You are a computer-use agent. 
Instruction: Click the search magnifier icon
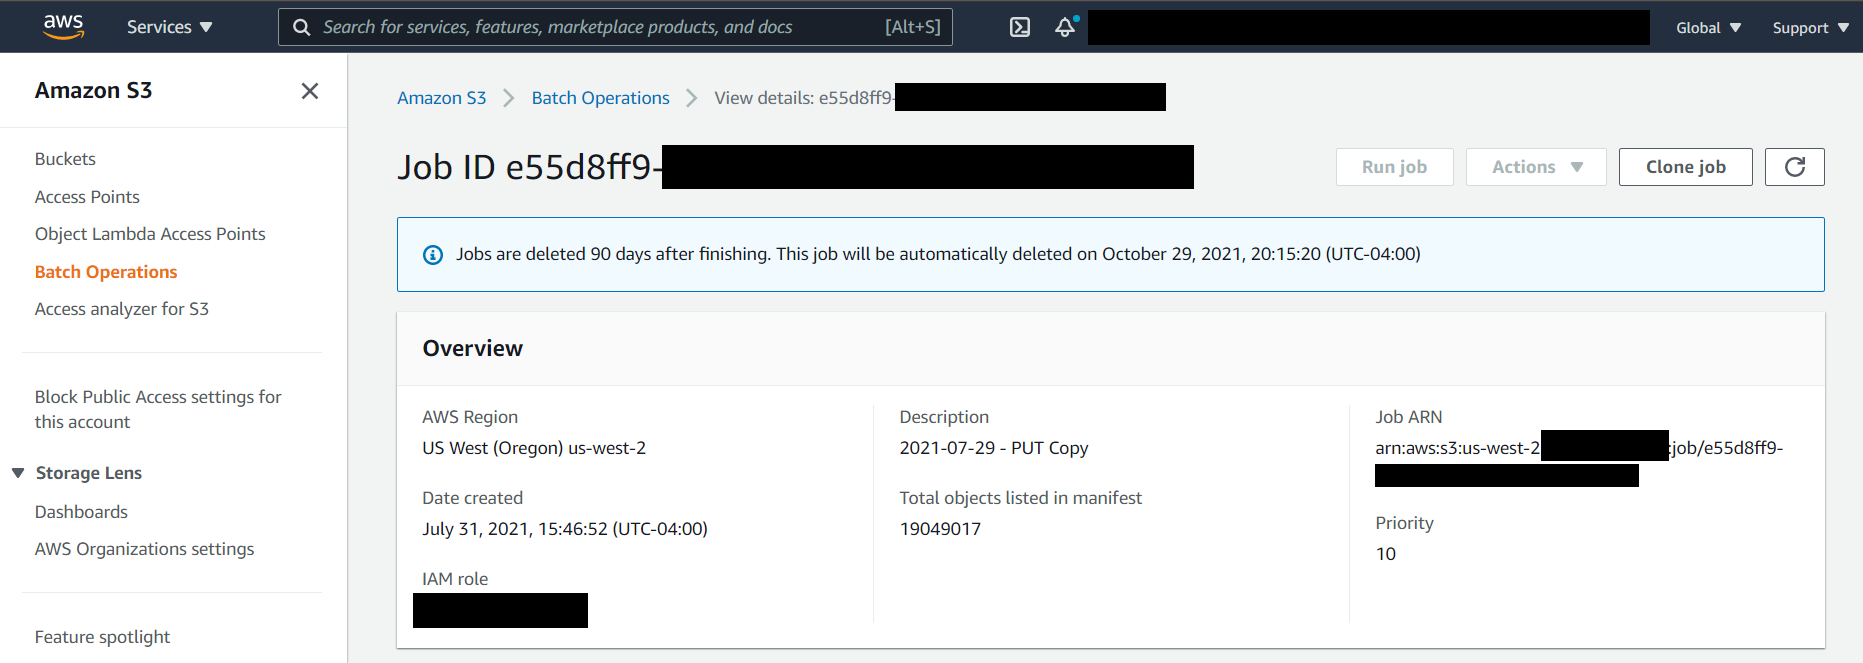coord(302,27)
